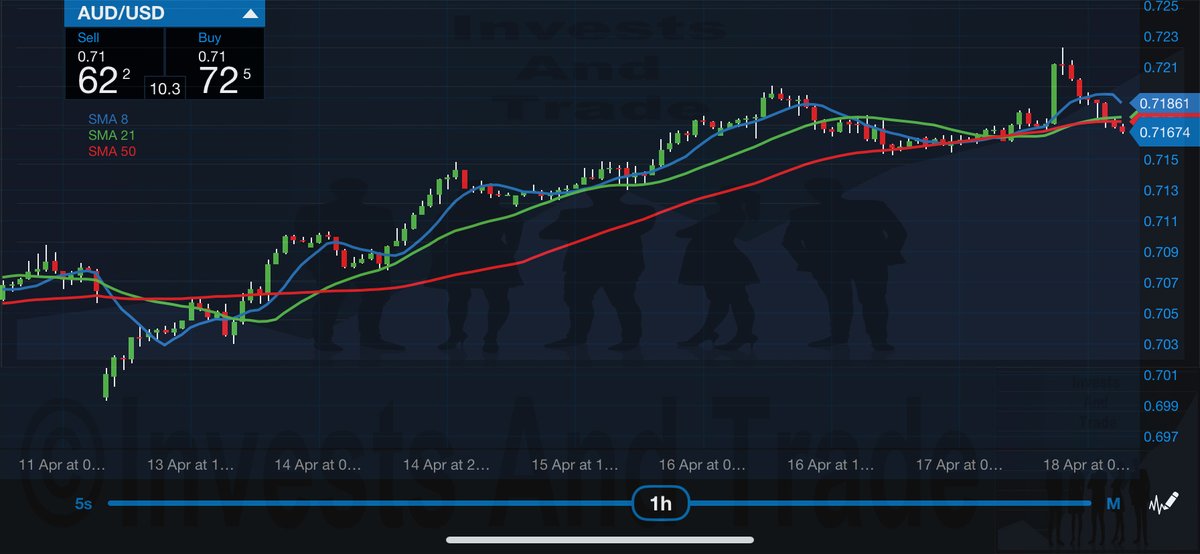Jump to M timeframe label
The height and width of the screenshot is (554, 1200).
[1113, 504]
